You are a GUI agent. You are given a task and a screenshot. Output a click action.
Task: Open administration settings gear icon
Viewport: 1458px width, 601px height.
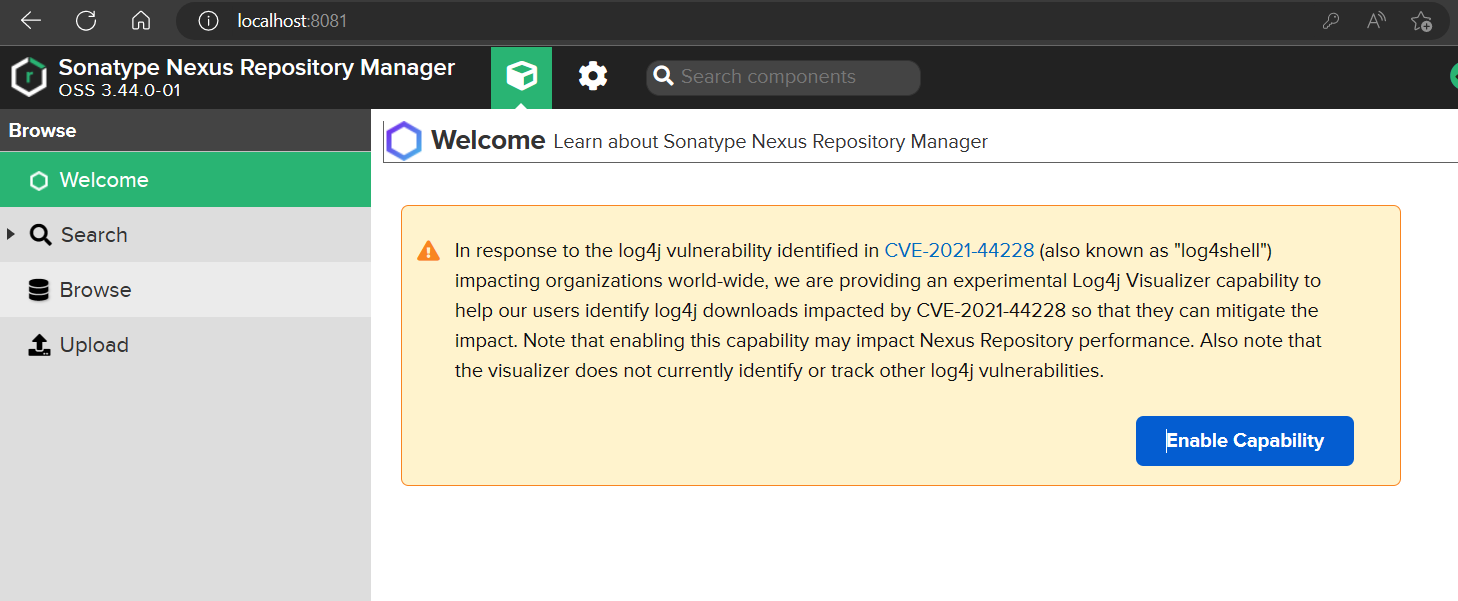click(593, 76)
